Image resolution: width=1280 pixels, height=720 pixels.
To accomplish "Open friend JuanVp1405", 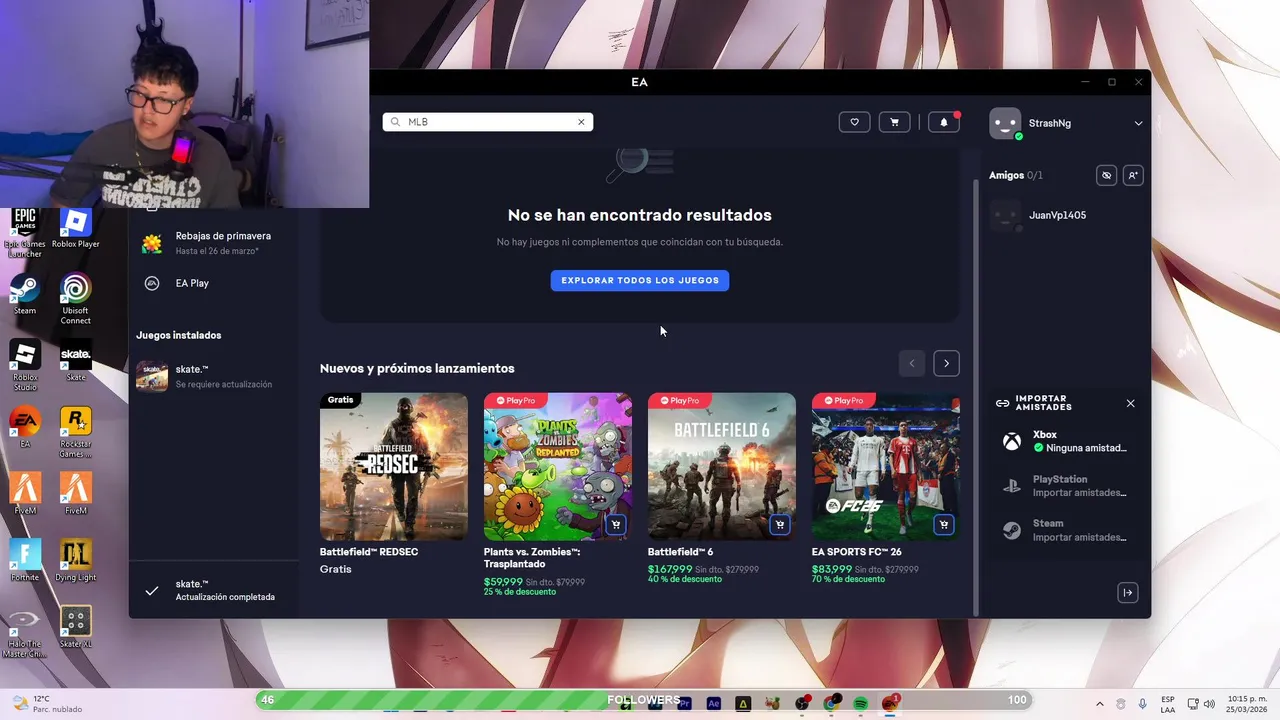I will 1065,215.
